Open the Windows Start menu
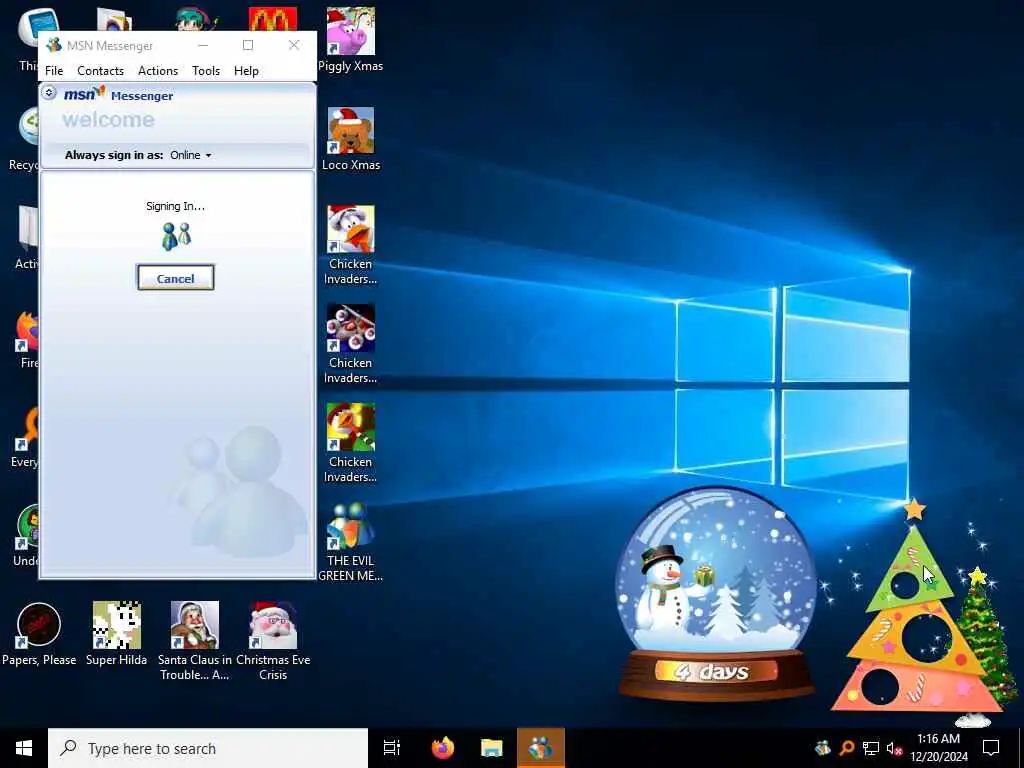Screen dimensions: 1024x768 pos(24,748)
